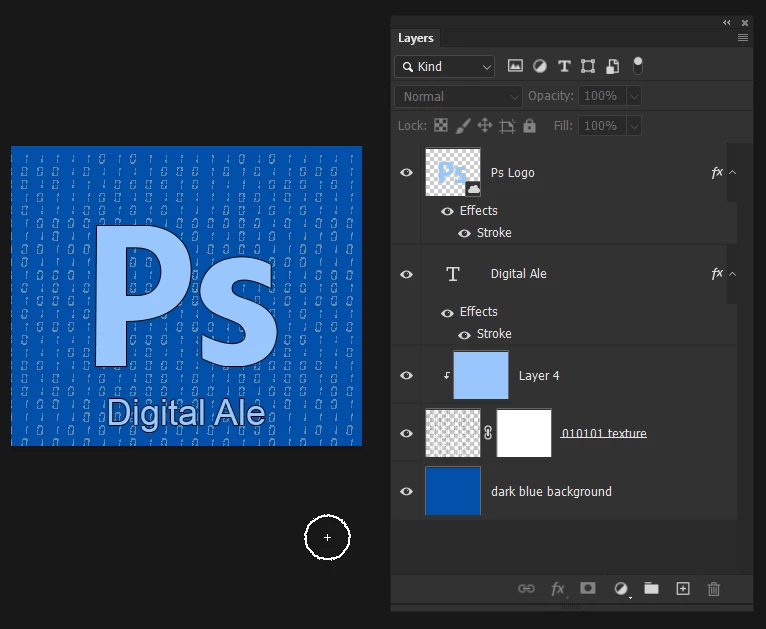Filter for smart objects icon
The width and height of the screenshot is (766, 629).
[x=613, y=66]
